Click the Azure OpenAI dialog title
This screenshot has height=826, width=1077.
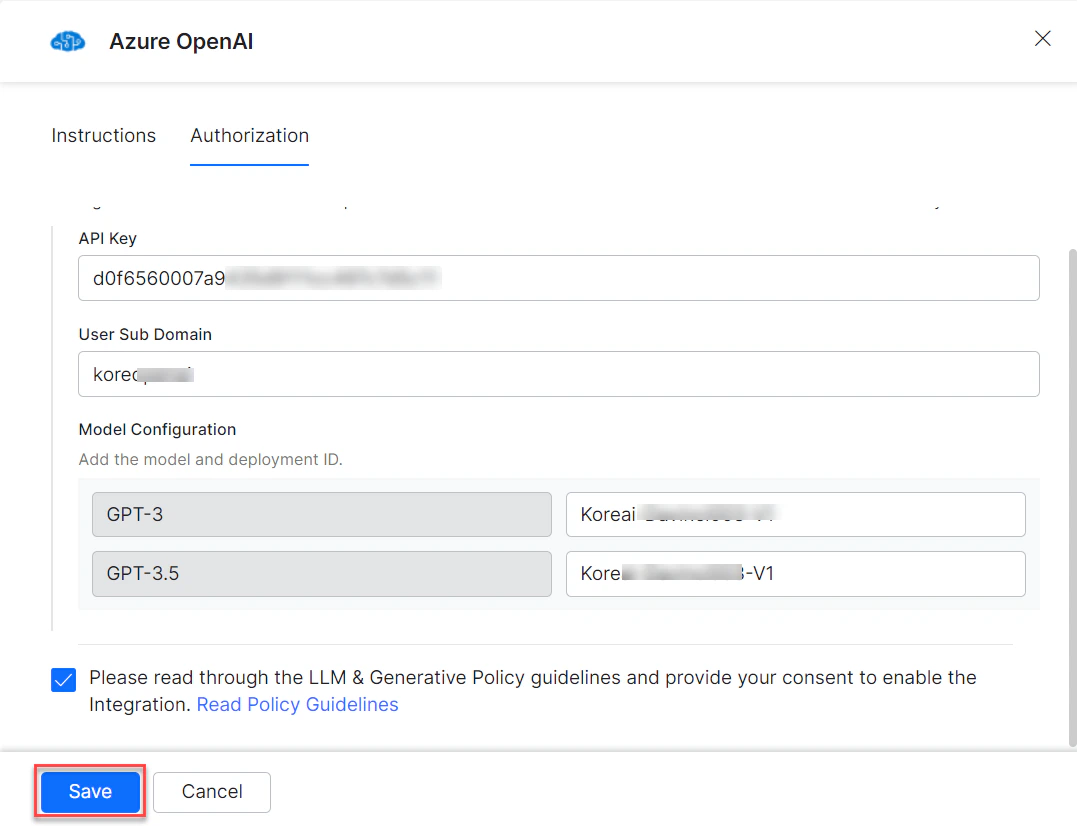point(181,41)
